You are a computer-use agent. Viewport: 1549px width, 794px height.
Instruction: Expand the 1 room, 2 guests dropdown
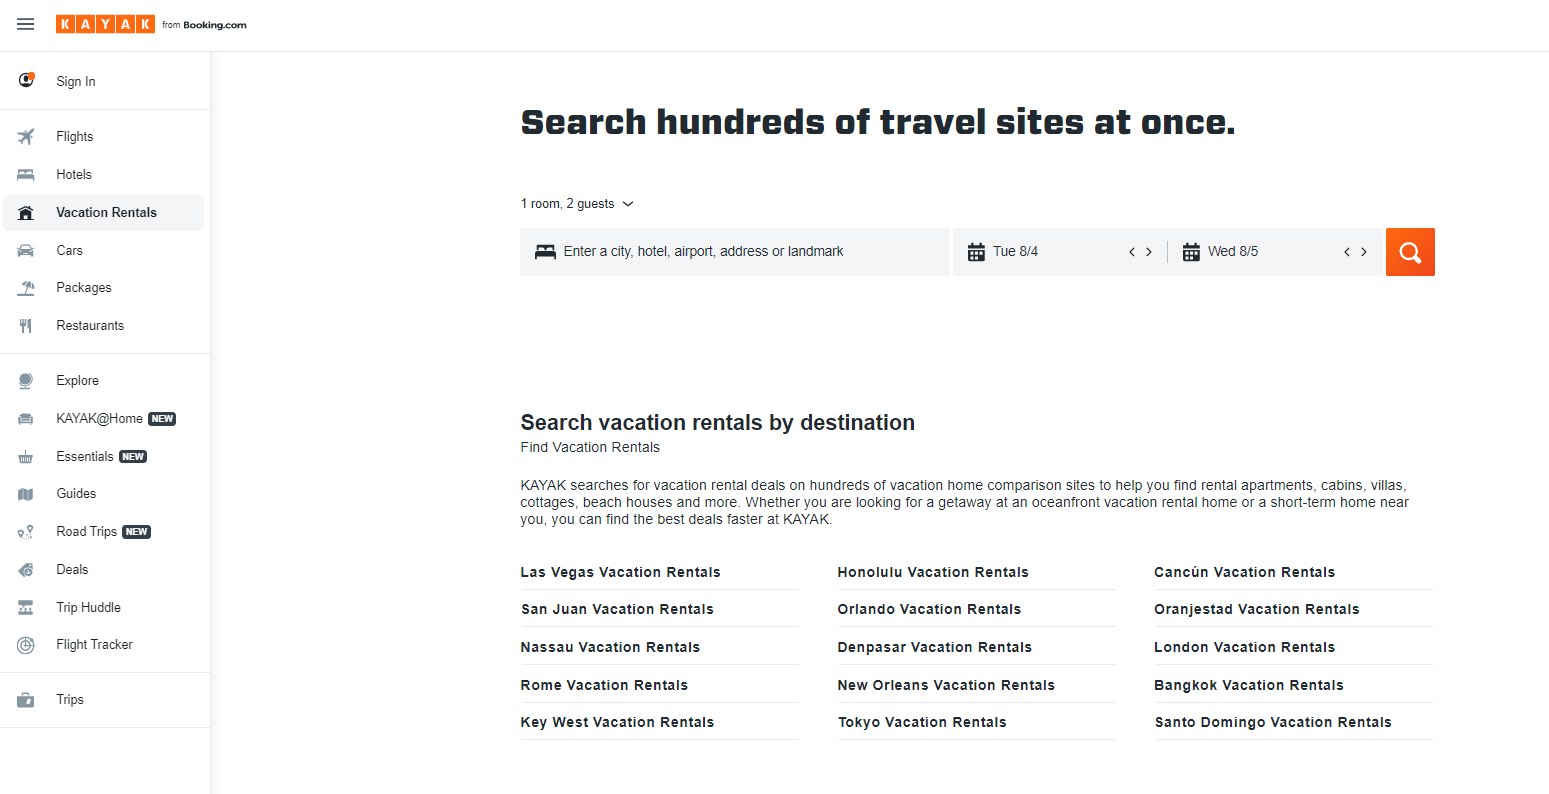pos(577,204)
